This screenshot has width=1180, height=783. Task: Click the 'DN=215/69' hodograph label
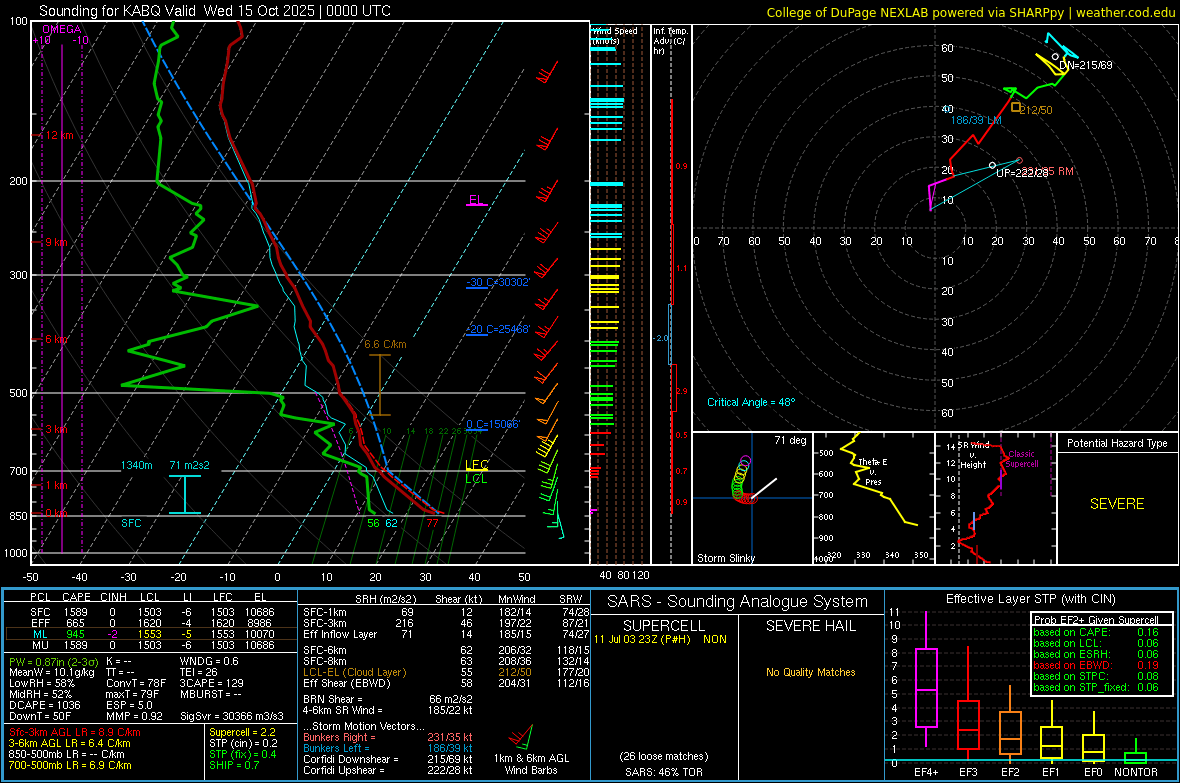coord(1086,66)
